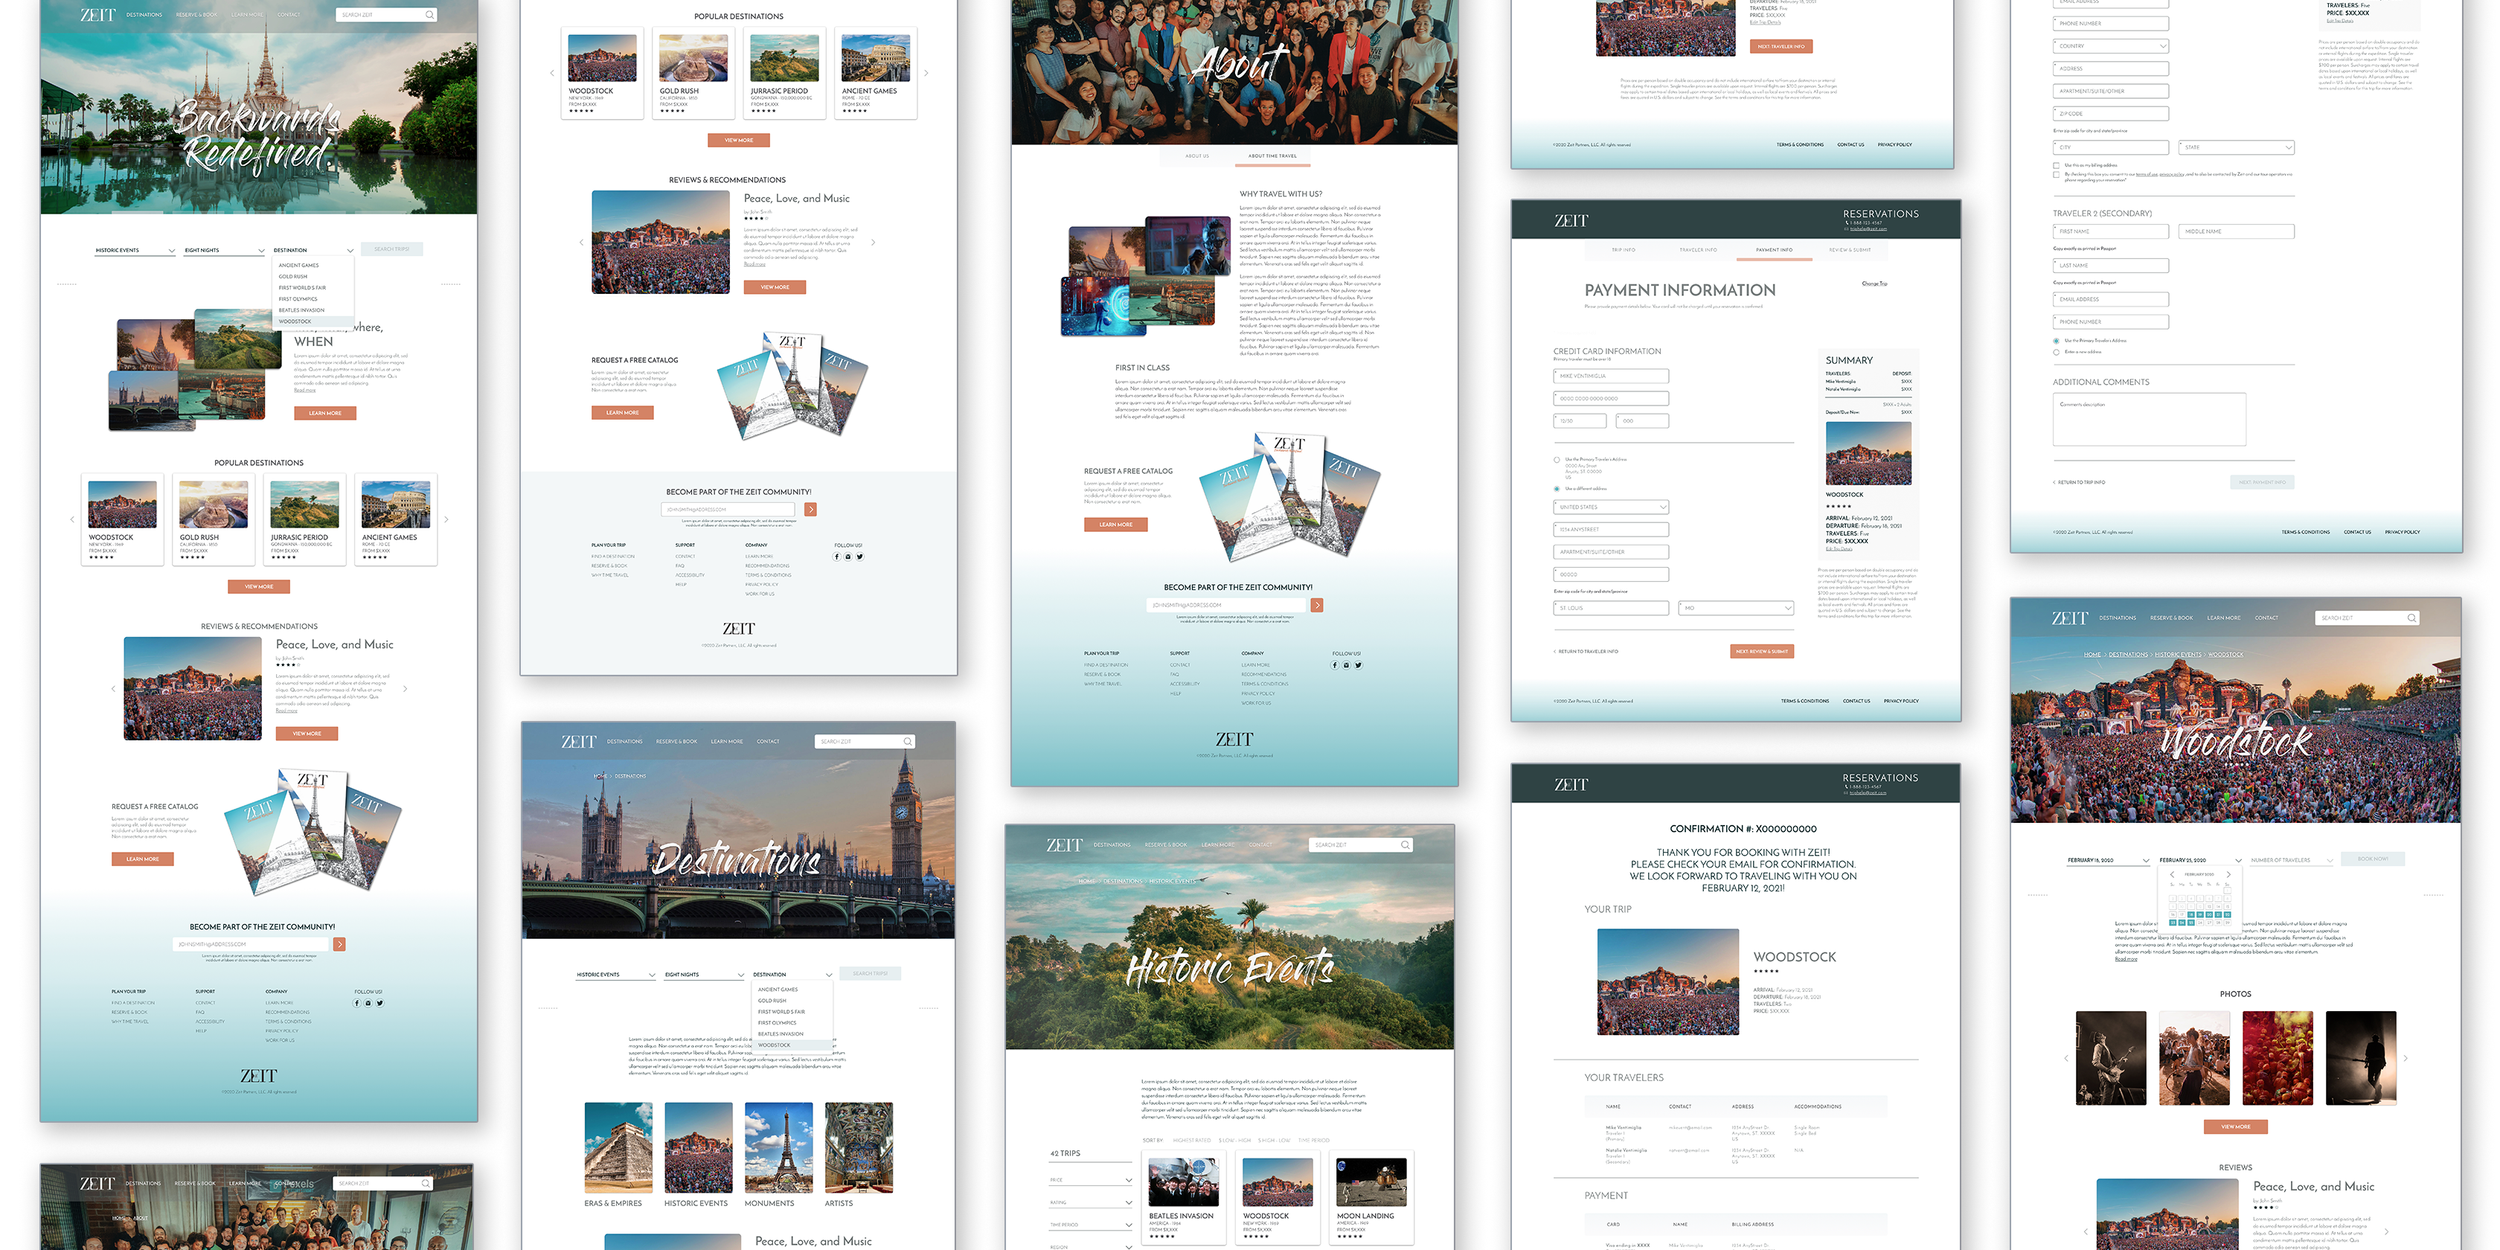2500x1250 pixels.
Task: Check 'Use this as my billing address'
Action: 2056,165
